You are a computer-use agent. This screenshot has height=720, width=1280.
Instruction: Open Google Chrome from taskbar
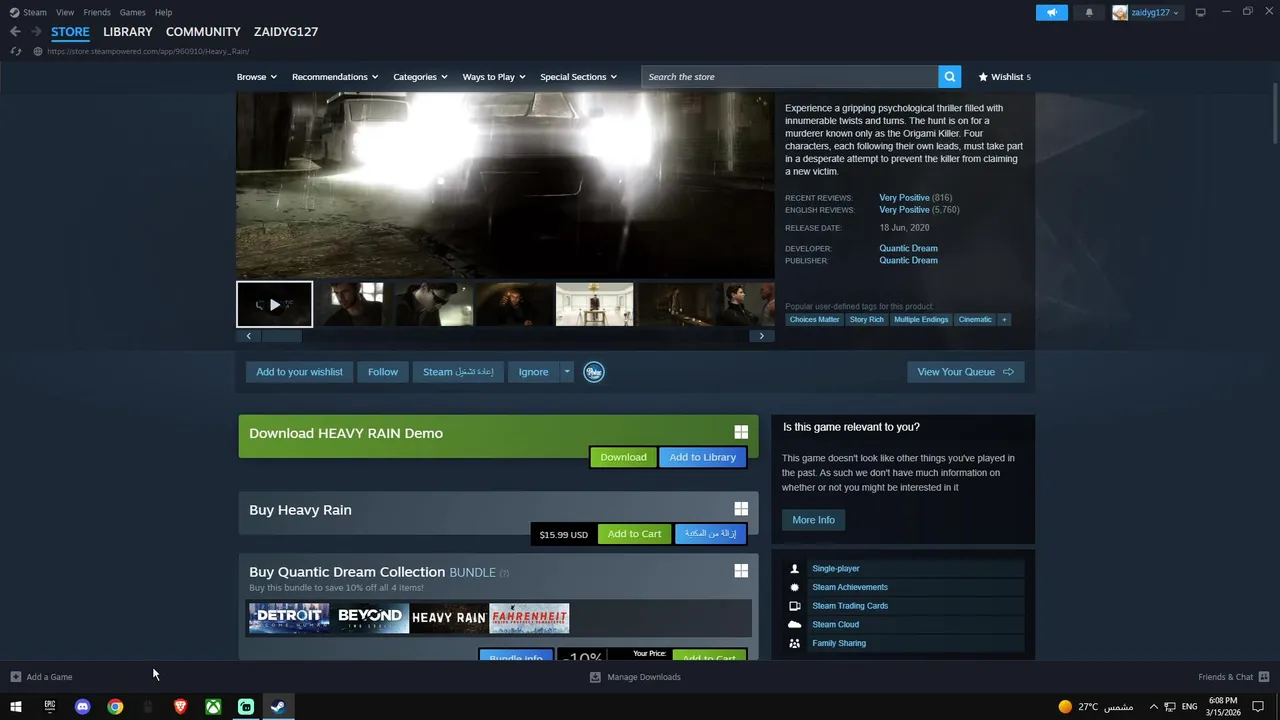pyautogui.click(x=115, y=707)
